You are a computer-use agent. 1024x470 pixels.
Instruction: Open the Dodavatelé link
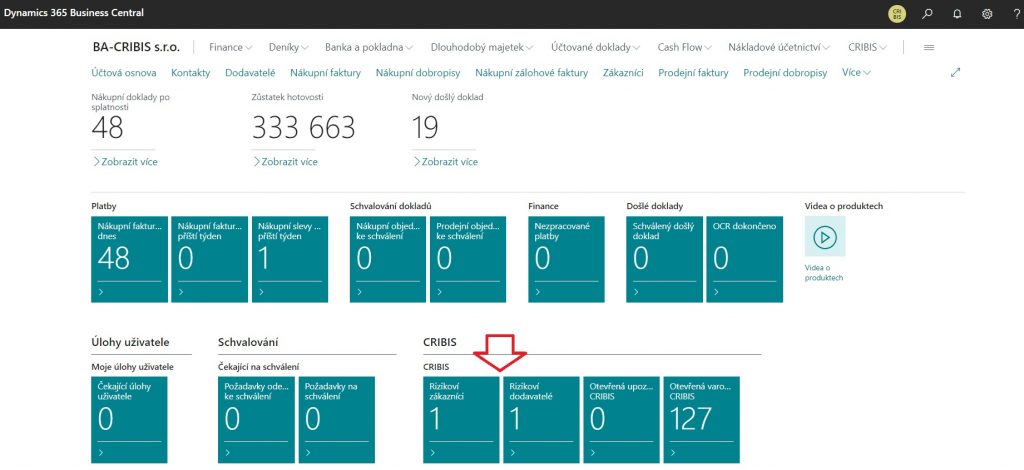coord(250,73)
